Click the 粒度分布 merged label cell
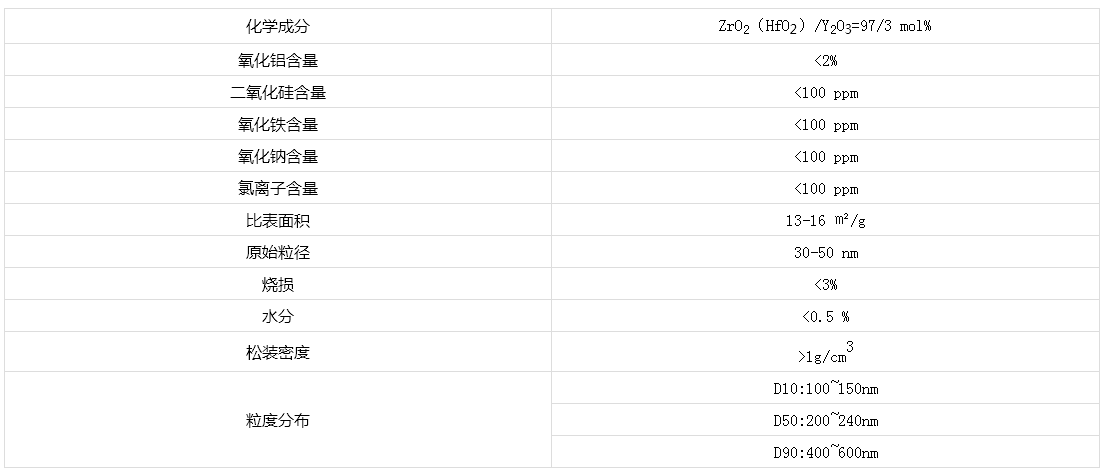This screenshot has height=475, width=1104. (x=278, y=421)
